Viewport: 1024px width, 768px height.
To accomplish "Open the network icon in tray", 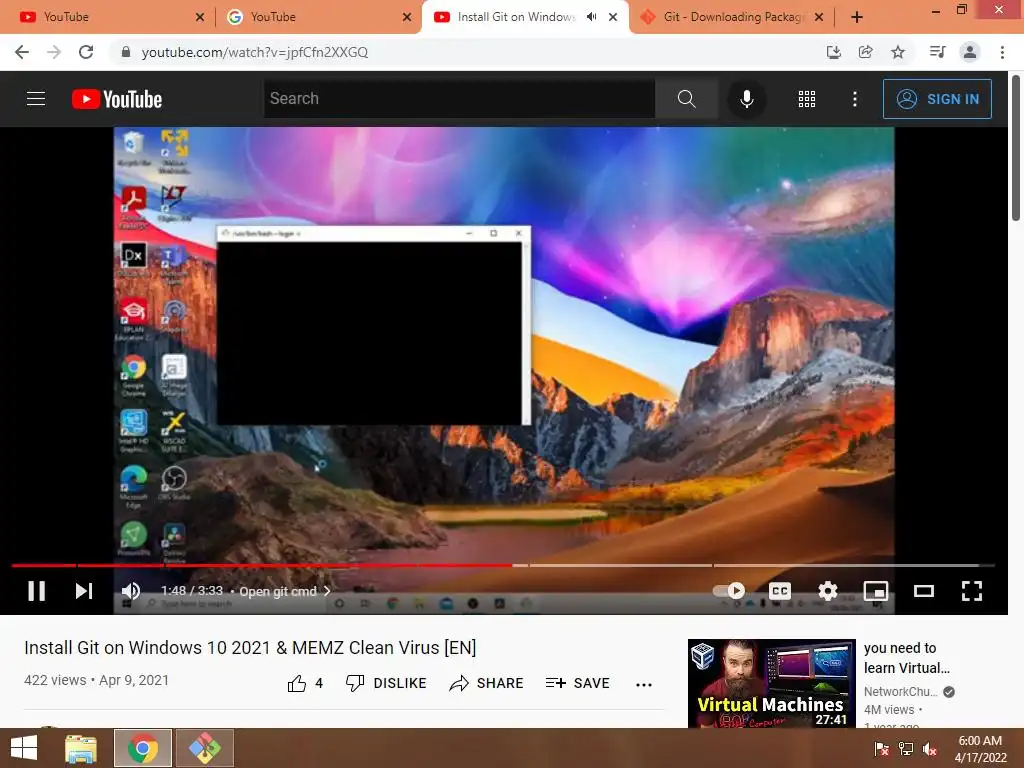I will [906, 749].
